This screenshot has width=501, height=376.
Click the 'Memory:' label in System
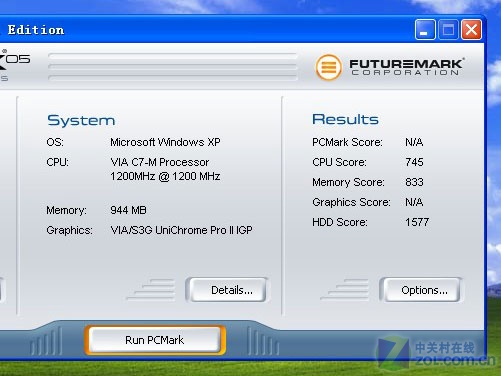[66, 210]
